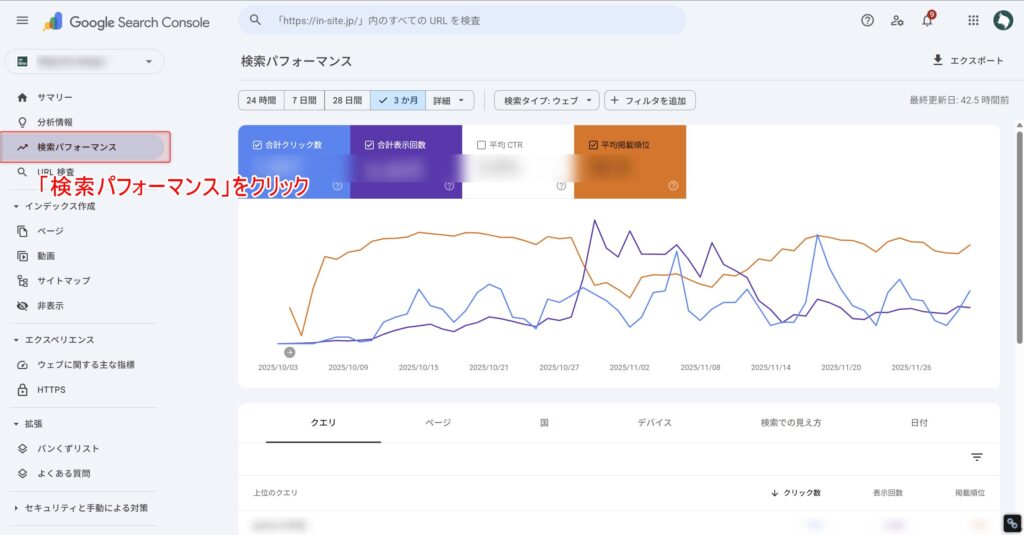Viewport: 1024px width, 535px height.
Task: Toggle the 合計クリック数 checkbox
Action: pos(257,145)
